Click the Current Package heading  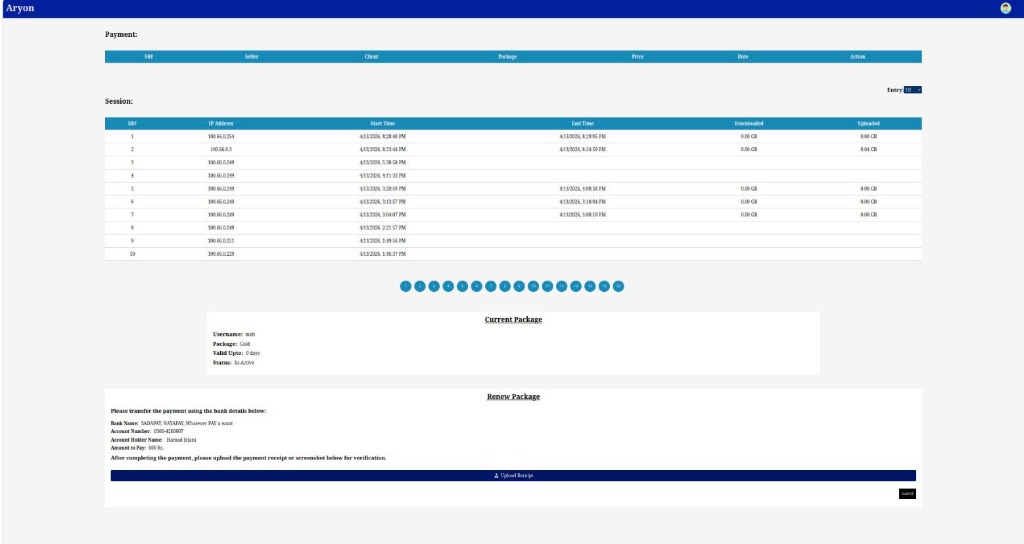pyautogui.click(x=513, y=319)
